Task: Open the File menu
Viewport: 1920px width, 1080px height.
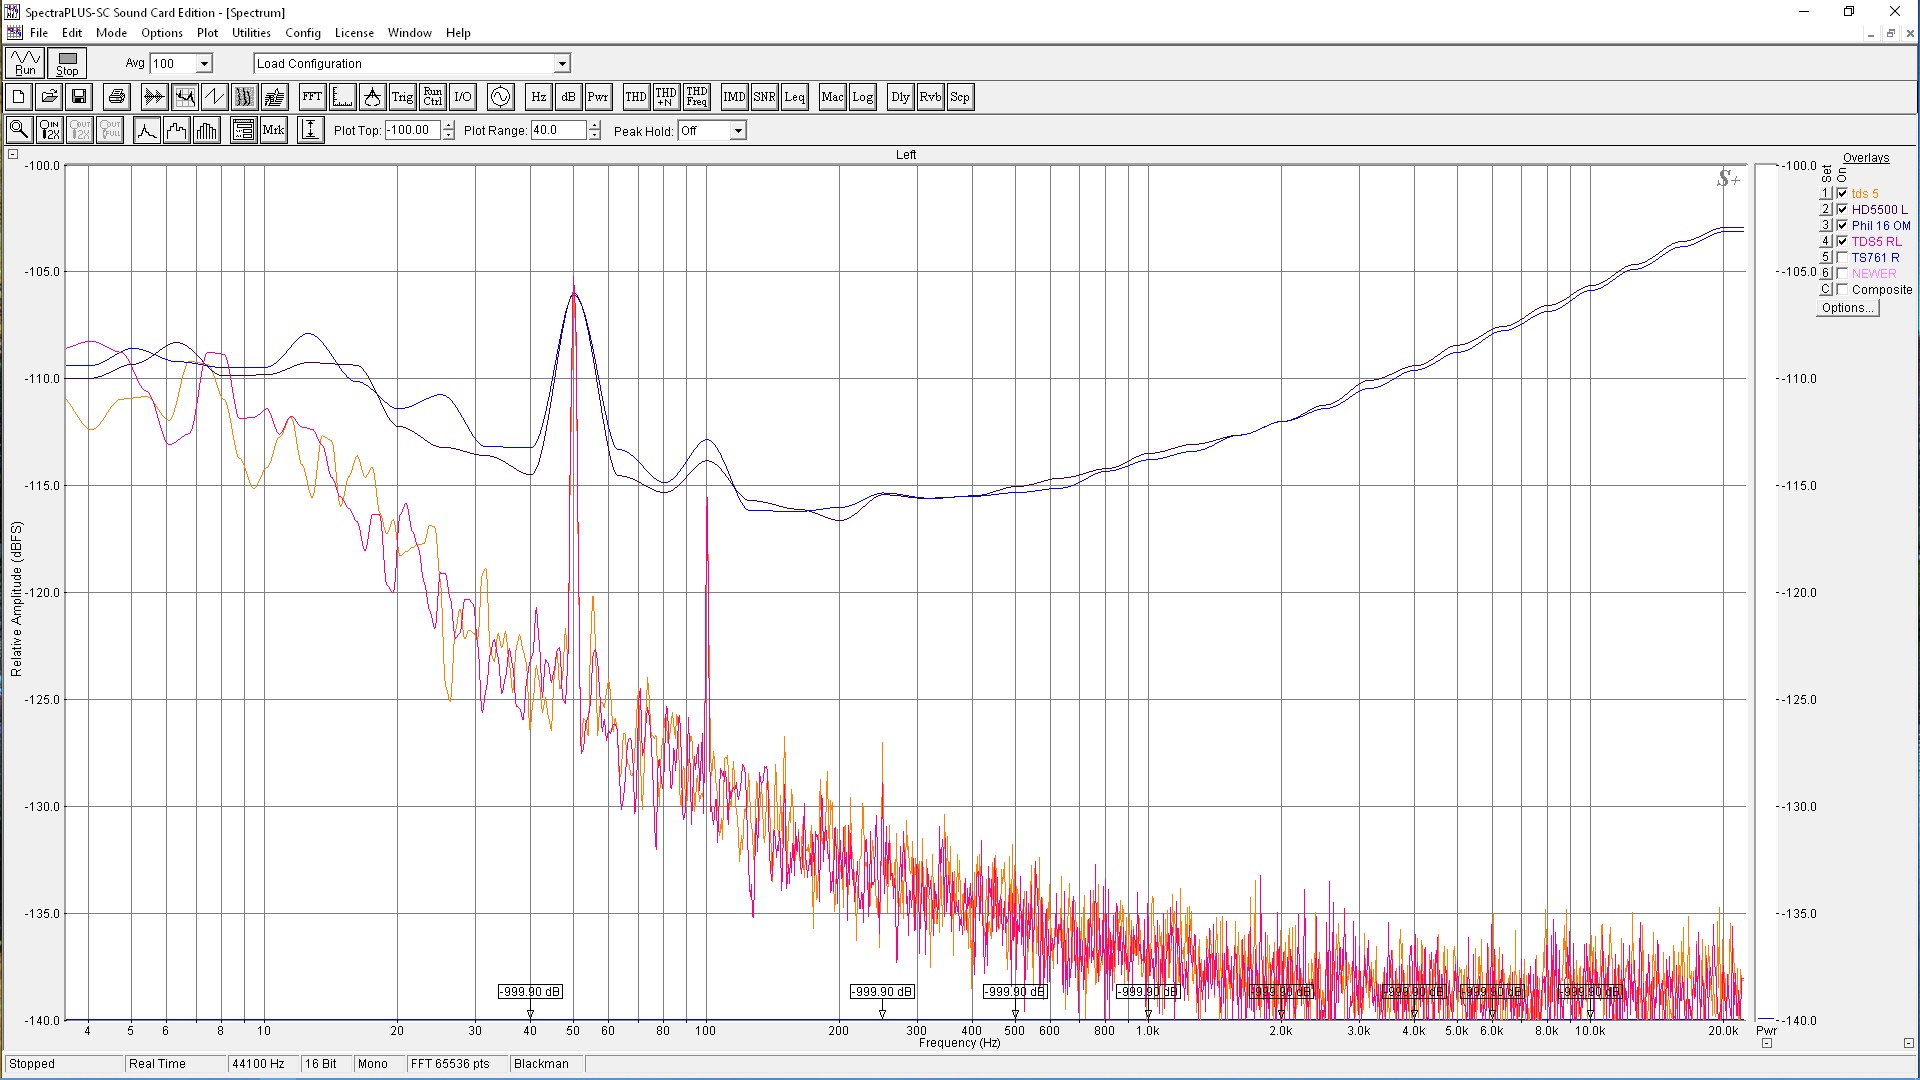Action: (x=39, y=33)
